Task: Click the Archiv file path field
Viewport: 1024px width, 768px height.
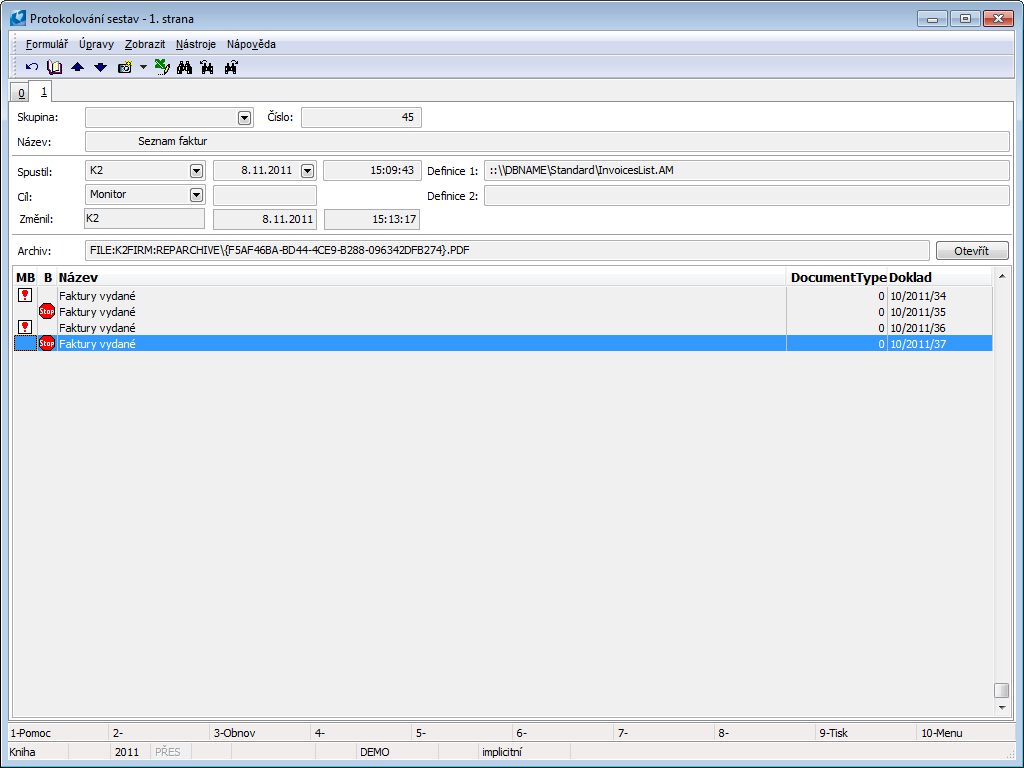Action: click(x=507, y=250)
